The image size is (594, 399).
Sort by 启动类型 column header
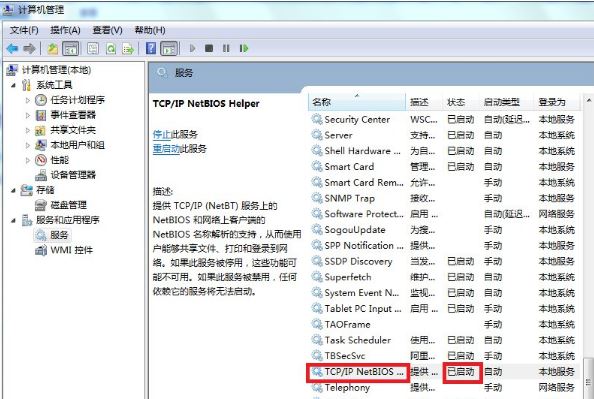click(x=507, y=102)
